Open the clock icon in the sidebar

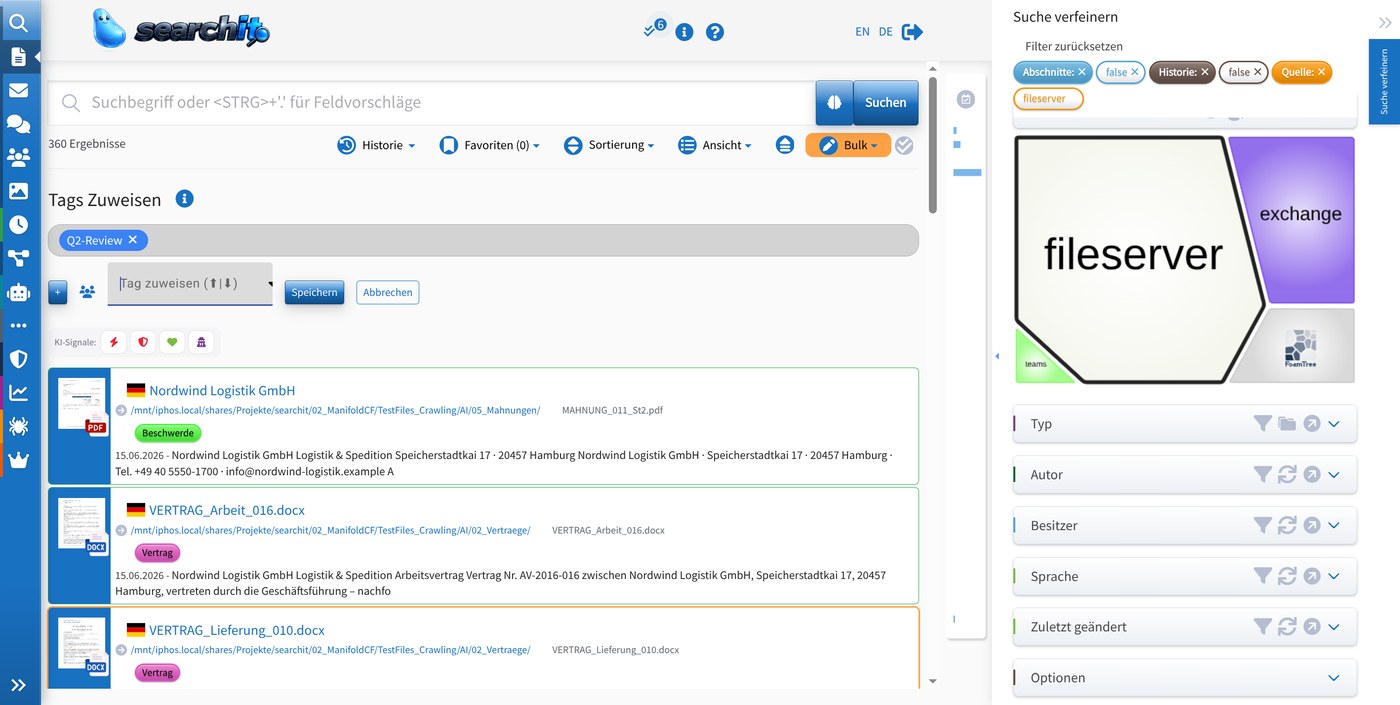18,225
